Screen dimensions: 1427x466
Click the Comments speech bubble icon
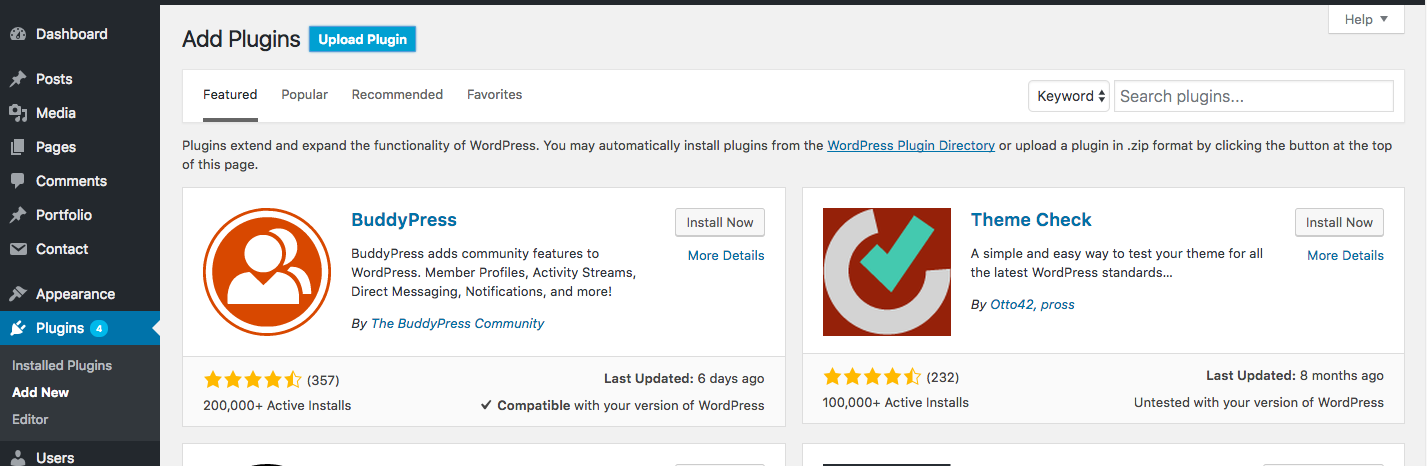coord(18,181)
